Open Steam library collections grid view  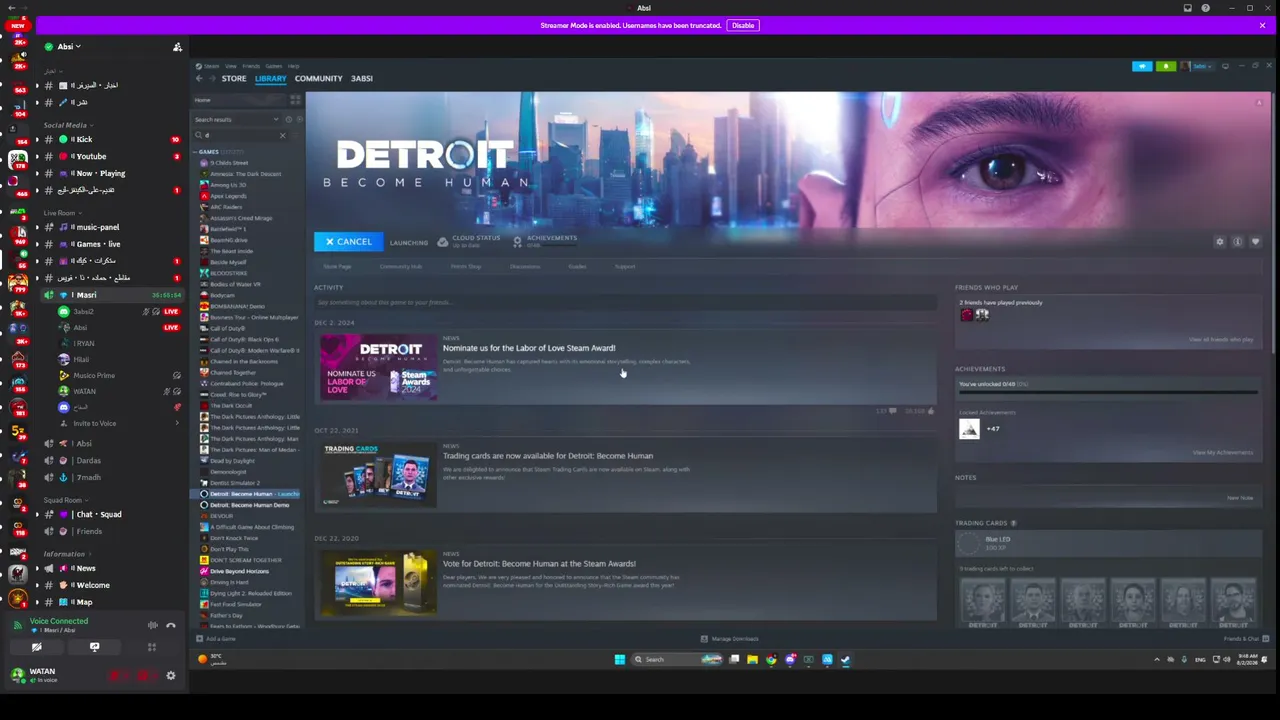[x=295, y=100]
